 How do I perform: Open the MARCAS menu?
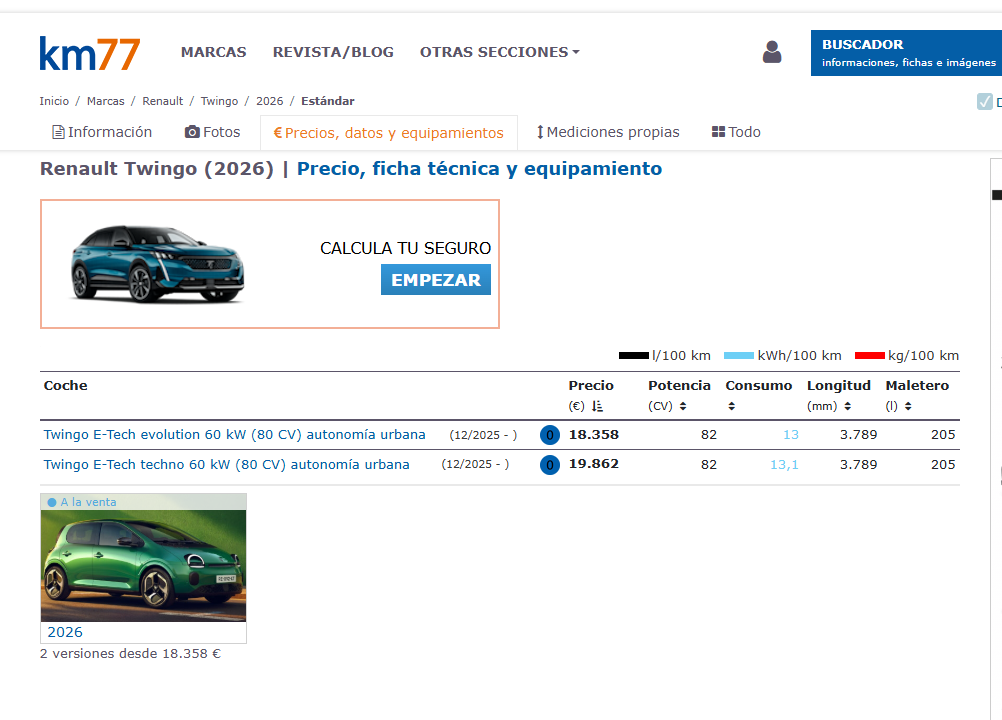(x=213, y=52)
